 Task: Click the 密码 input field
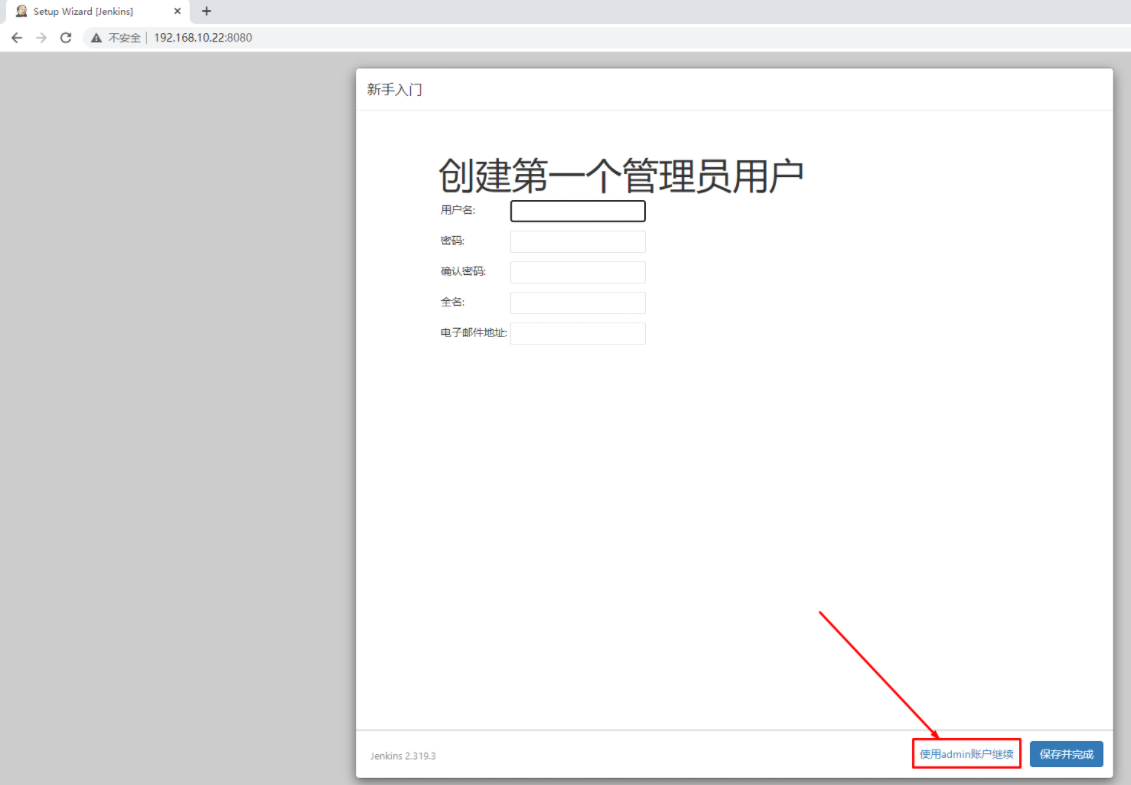[578, 242]
